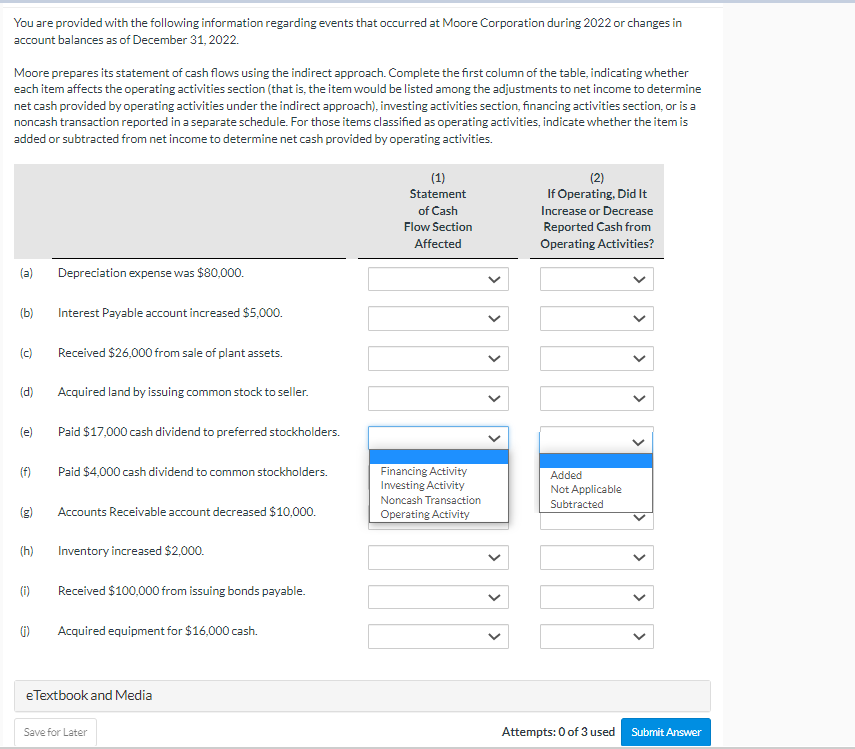Open increase/decrease dropdown for Acquired land row
This screenshot has height=749, width=855.
pos(597,398)
